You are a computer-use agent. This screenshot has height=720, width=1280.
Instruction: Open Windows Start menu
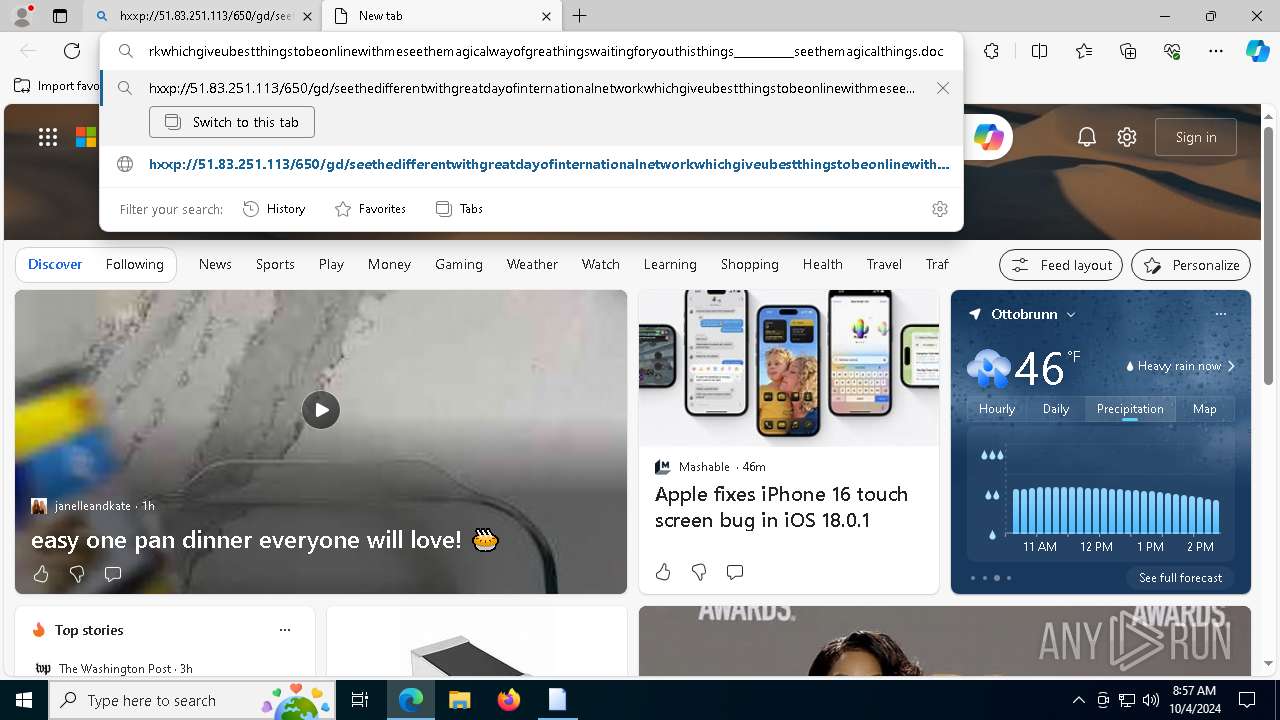[x=24, y=700]
